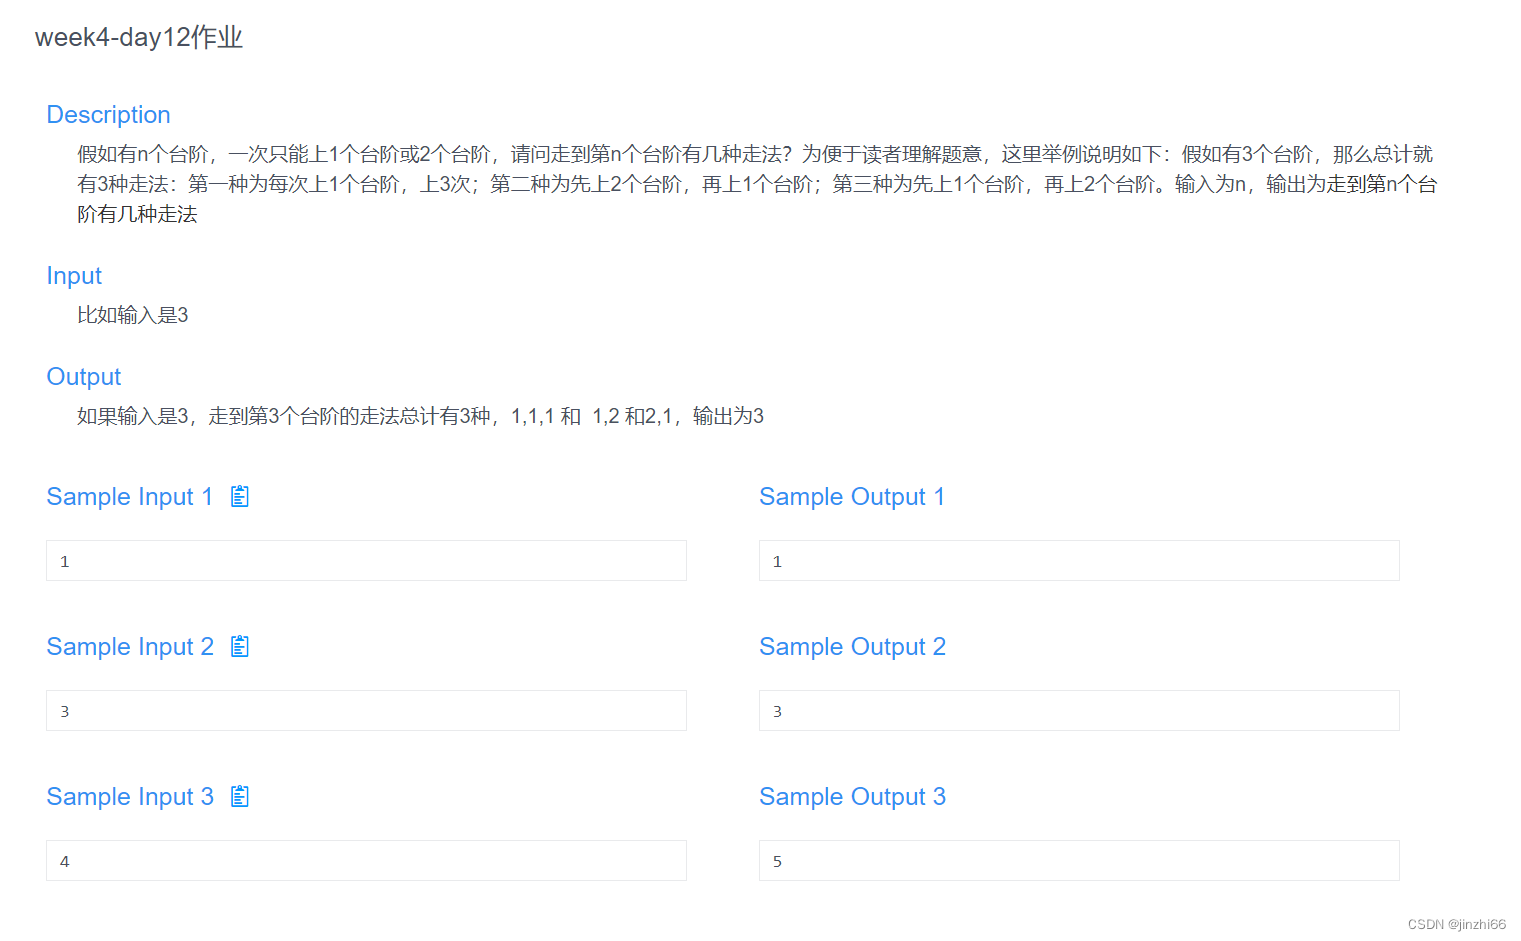This screenshot has height=941, width=1521.
Task: Click the Sample Input 3 value box
Action: pyautogui.click(x=366, y=861)
